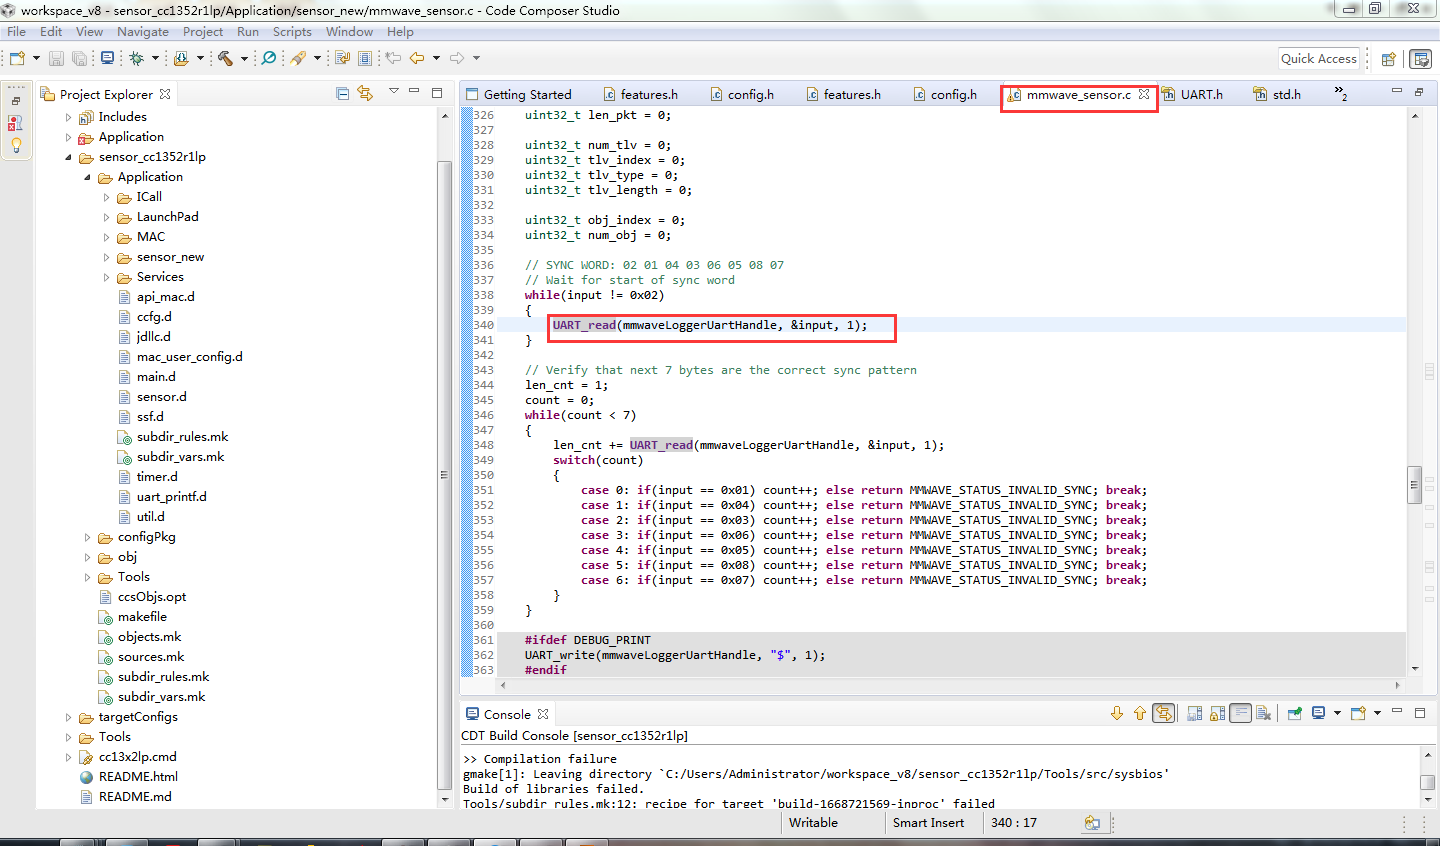Viewport: 1440px width, 846px height.
Task: Collapse the sensor_cc1352r1lp project node
Action: pos(68,157)
